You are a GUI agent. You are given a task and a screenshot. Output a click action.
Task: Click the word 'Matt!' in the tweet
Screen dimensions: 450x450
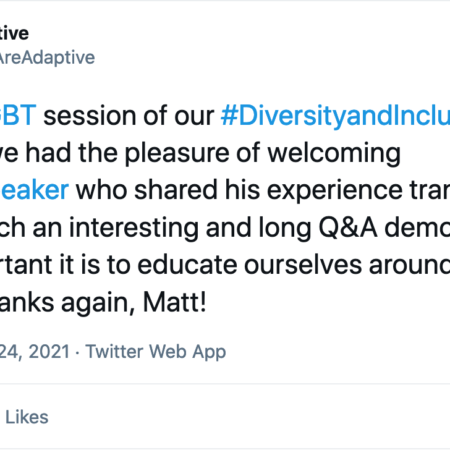click(174, 302)
